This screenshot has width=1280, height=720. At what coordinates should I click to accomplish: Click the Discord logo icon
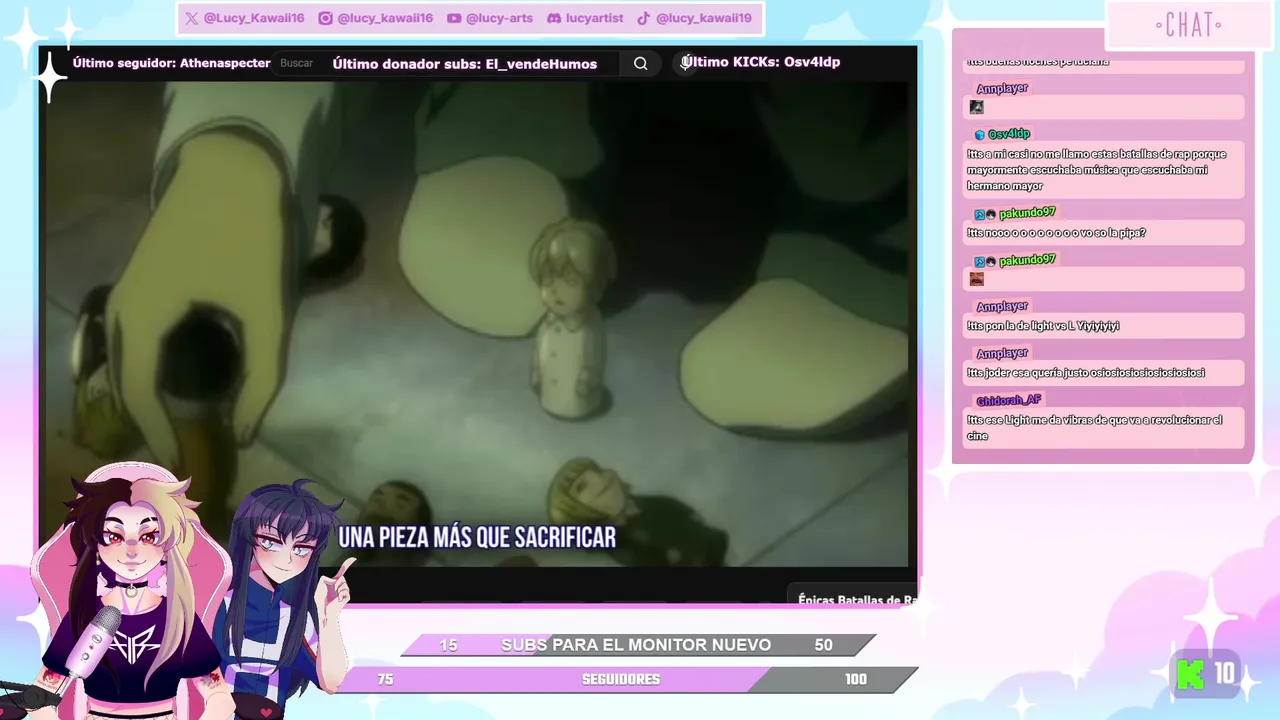point(554,18)
